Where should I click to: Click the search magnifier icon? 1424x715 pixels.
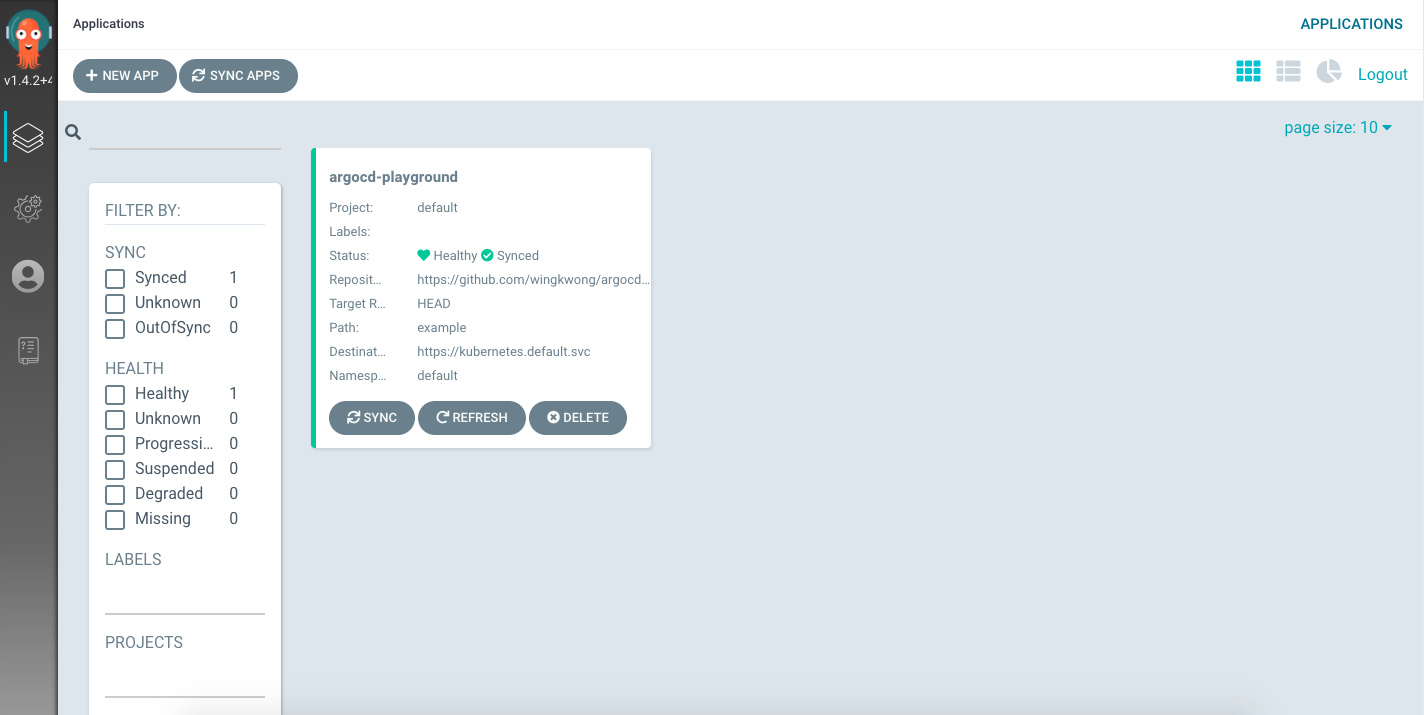pyautogui.click(x=73, y=132)
